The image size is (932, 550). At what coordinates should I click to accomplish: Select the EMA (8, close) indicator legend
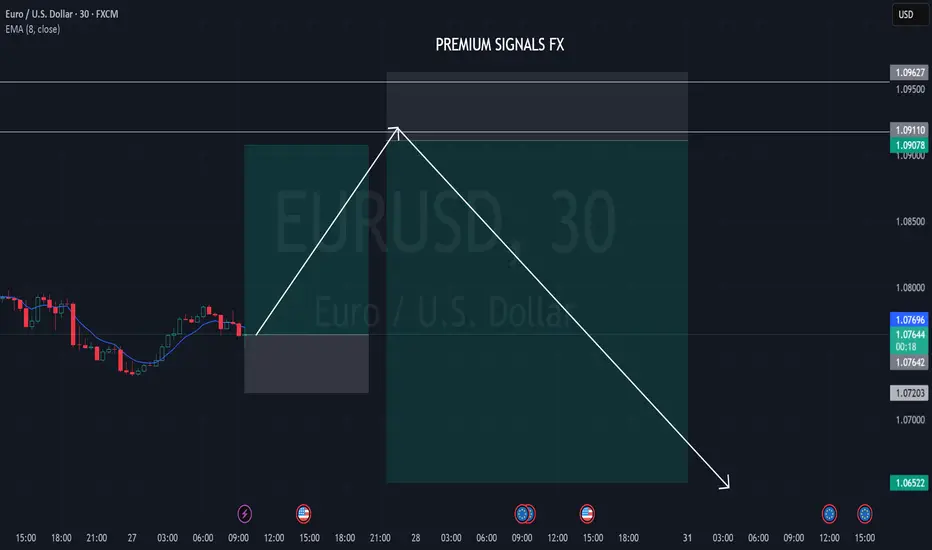pos(33,29)
